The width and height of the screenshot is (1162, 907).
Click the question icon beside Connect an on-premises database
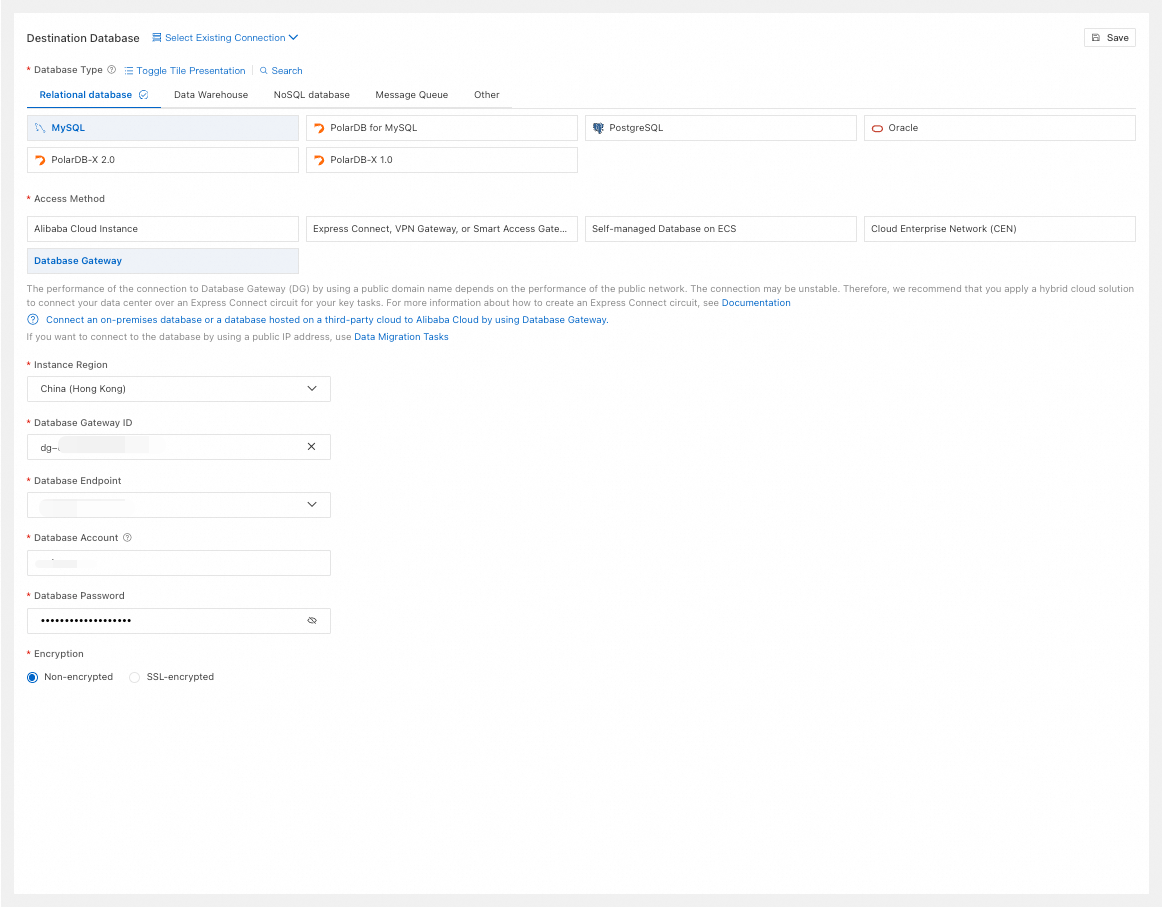tap(33, 320)
